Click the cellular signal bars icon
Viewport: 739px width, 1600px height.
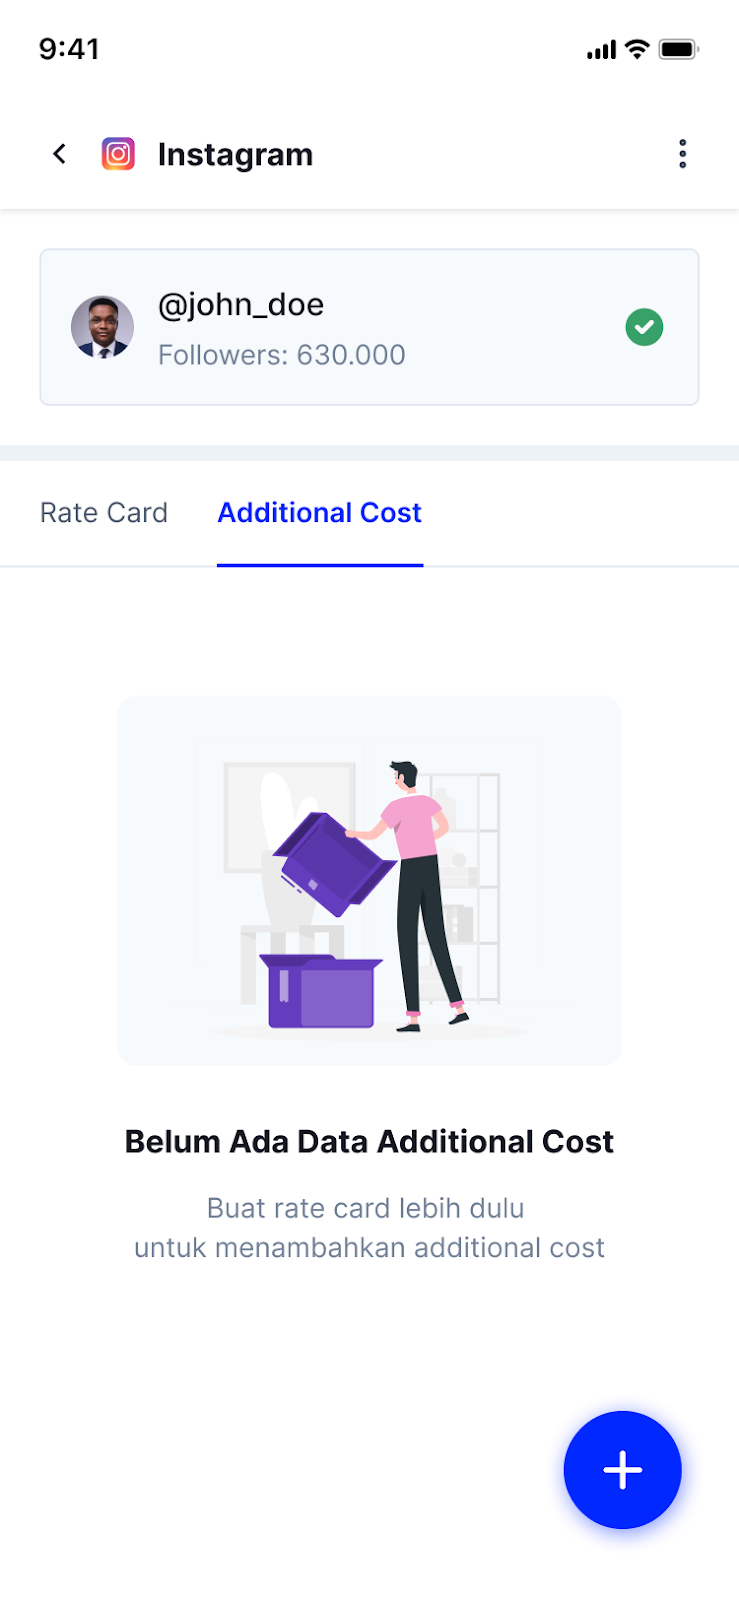pos(601,49)
